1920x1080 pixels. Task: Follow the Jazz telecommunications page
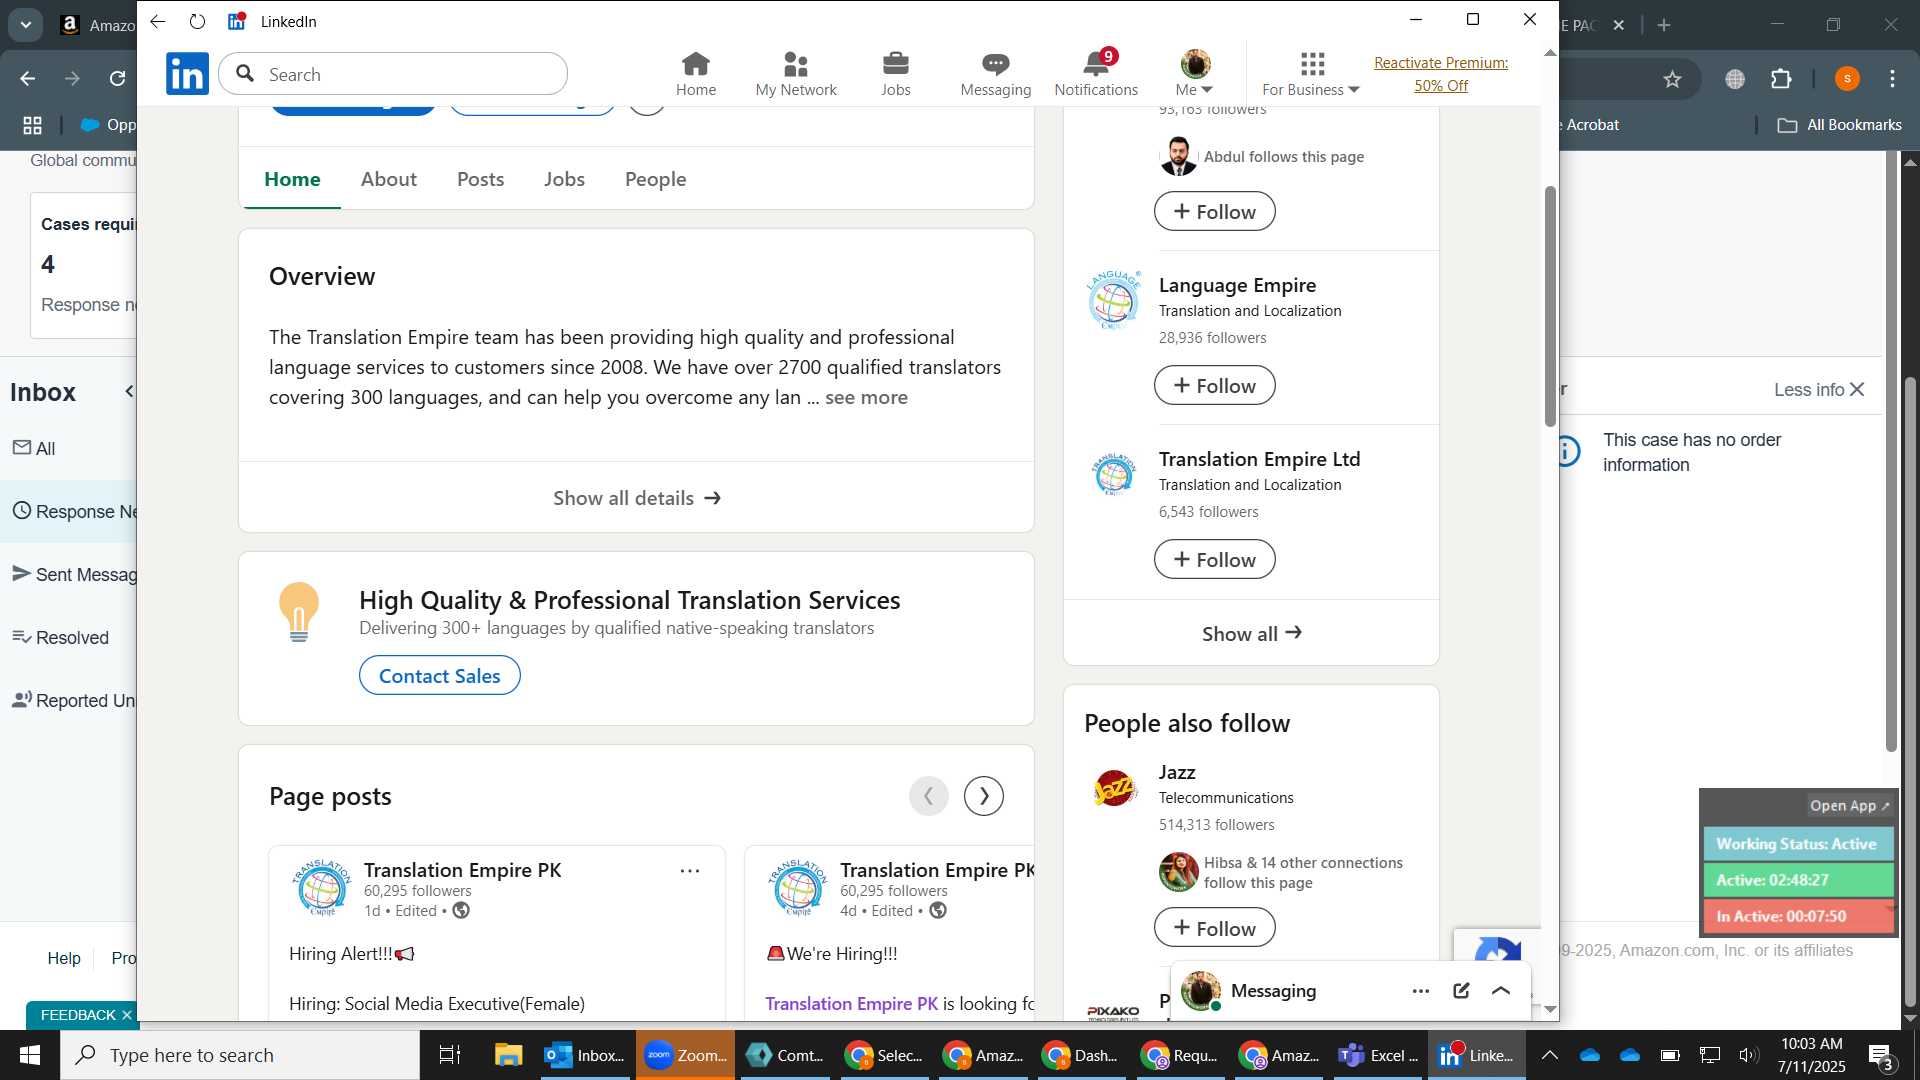[1214, 928]
